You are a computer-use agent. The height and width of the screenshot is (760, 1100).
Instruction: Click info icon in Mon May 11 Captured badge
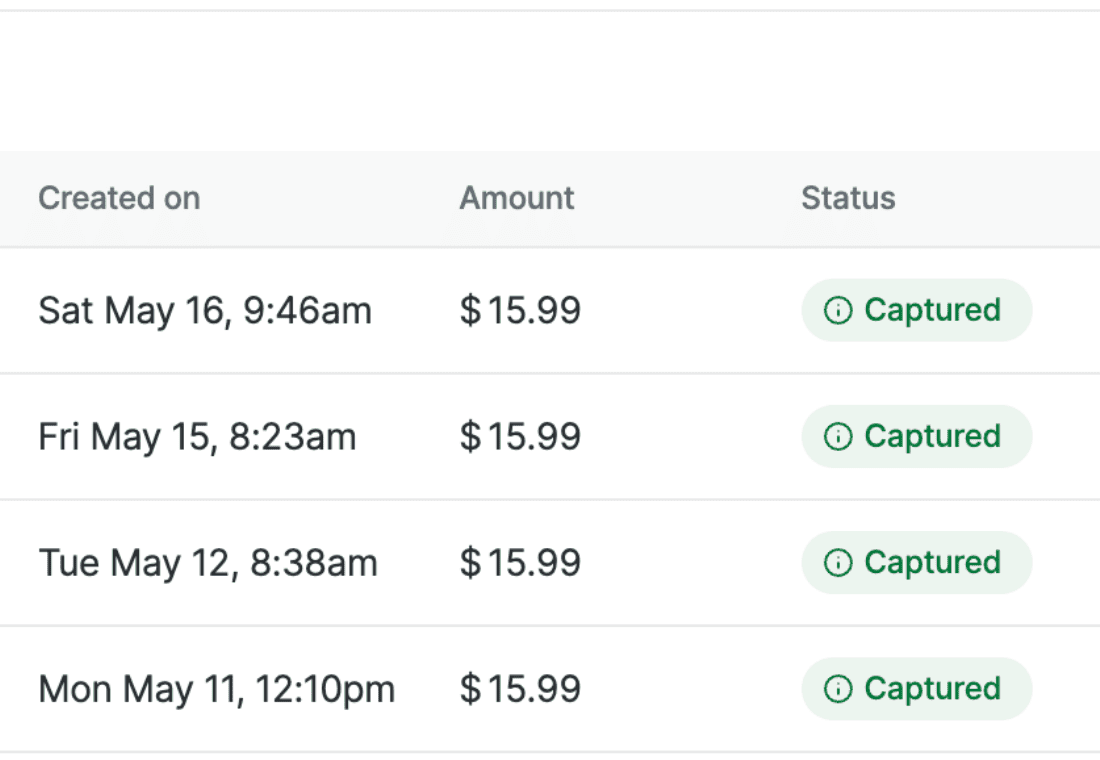pos(838,689)
